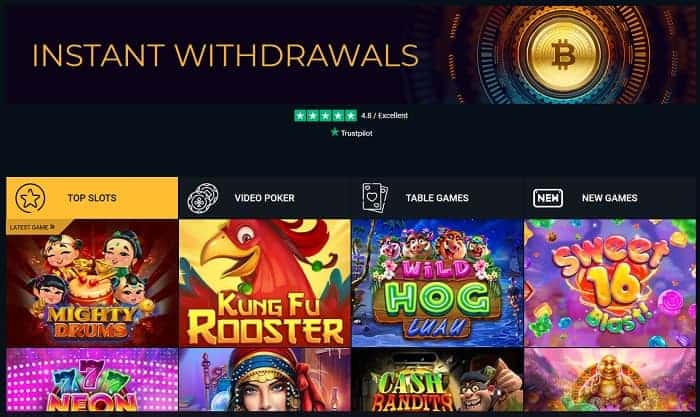
Task: Open the Wild Hog Luau game
Action: pos(437,283)
